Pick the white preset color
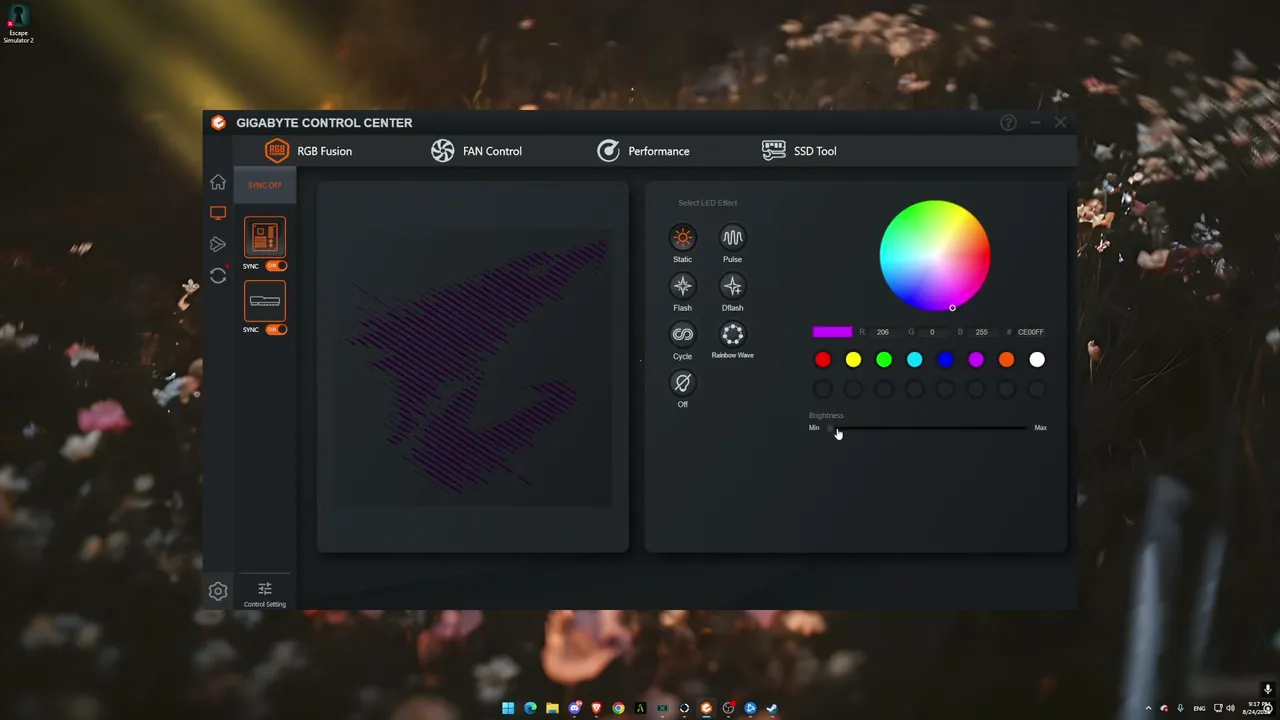The width and height of the screenshot is (1280, 720). pos(1037,360)
